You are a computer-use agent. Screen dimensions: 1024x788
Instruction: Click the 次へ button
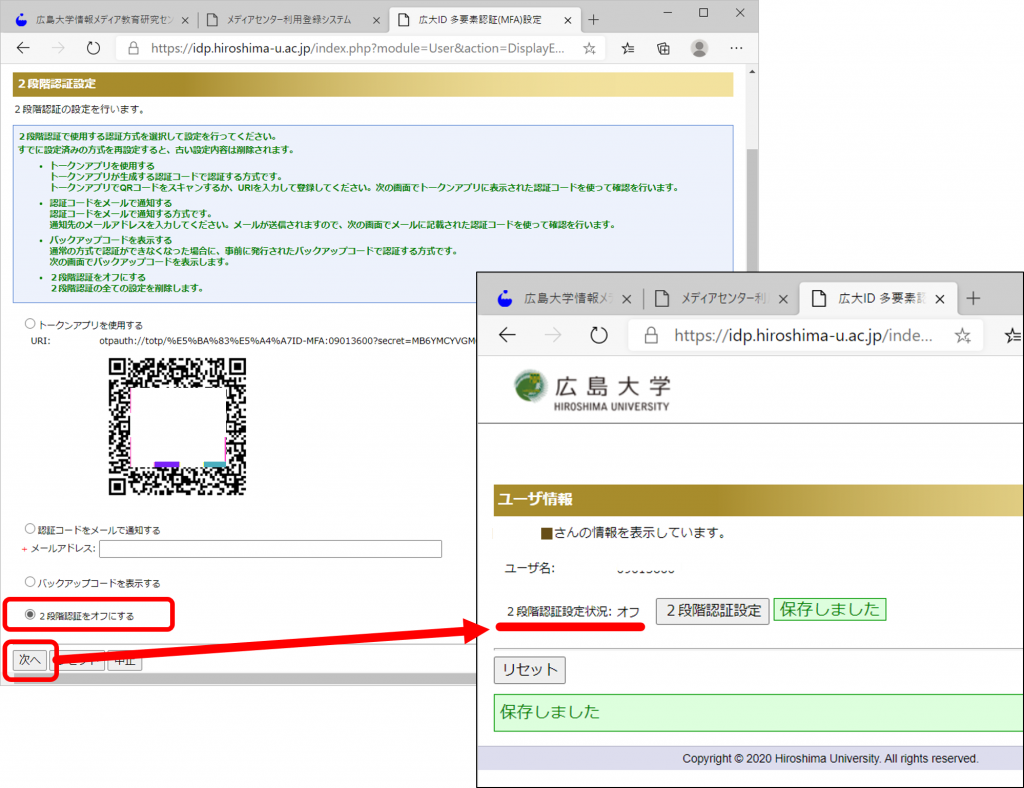tap(29, 660)
